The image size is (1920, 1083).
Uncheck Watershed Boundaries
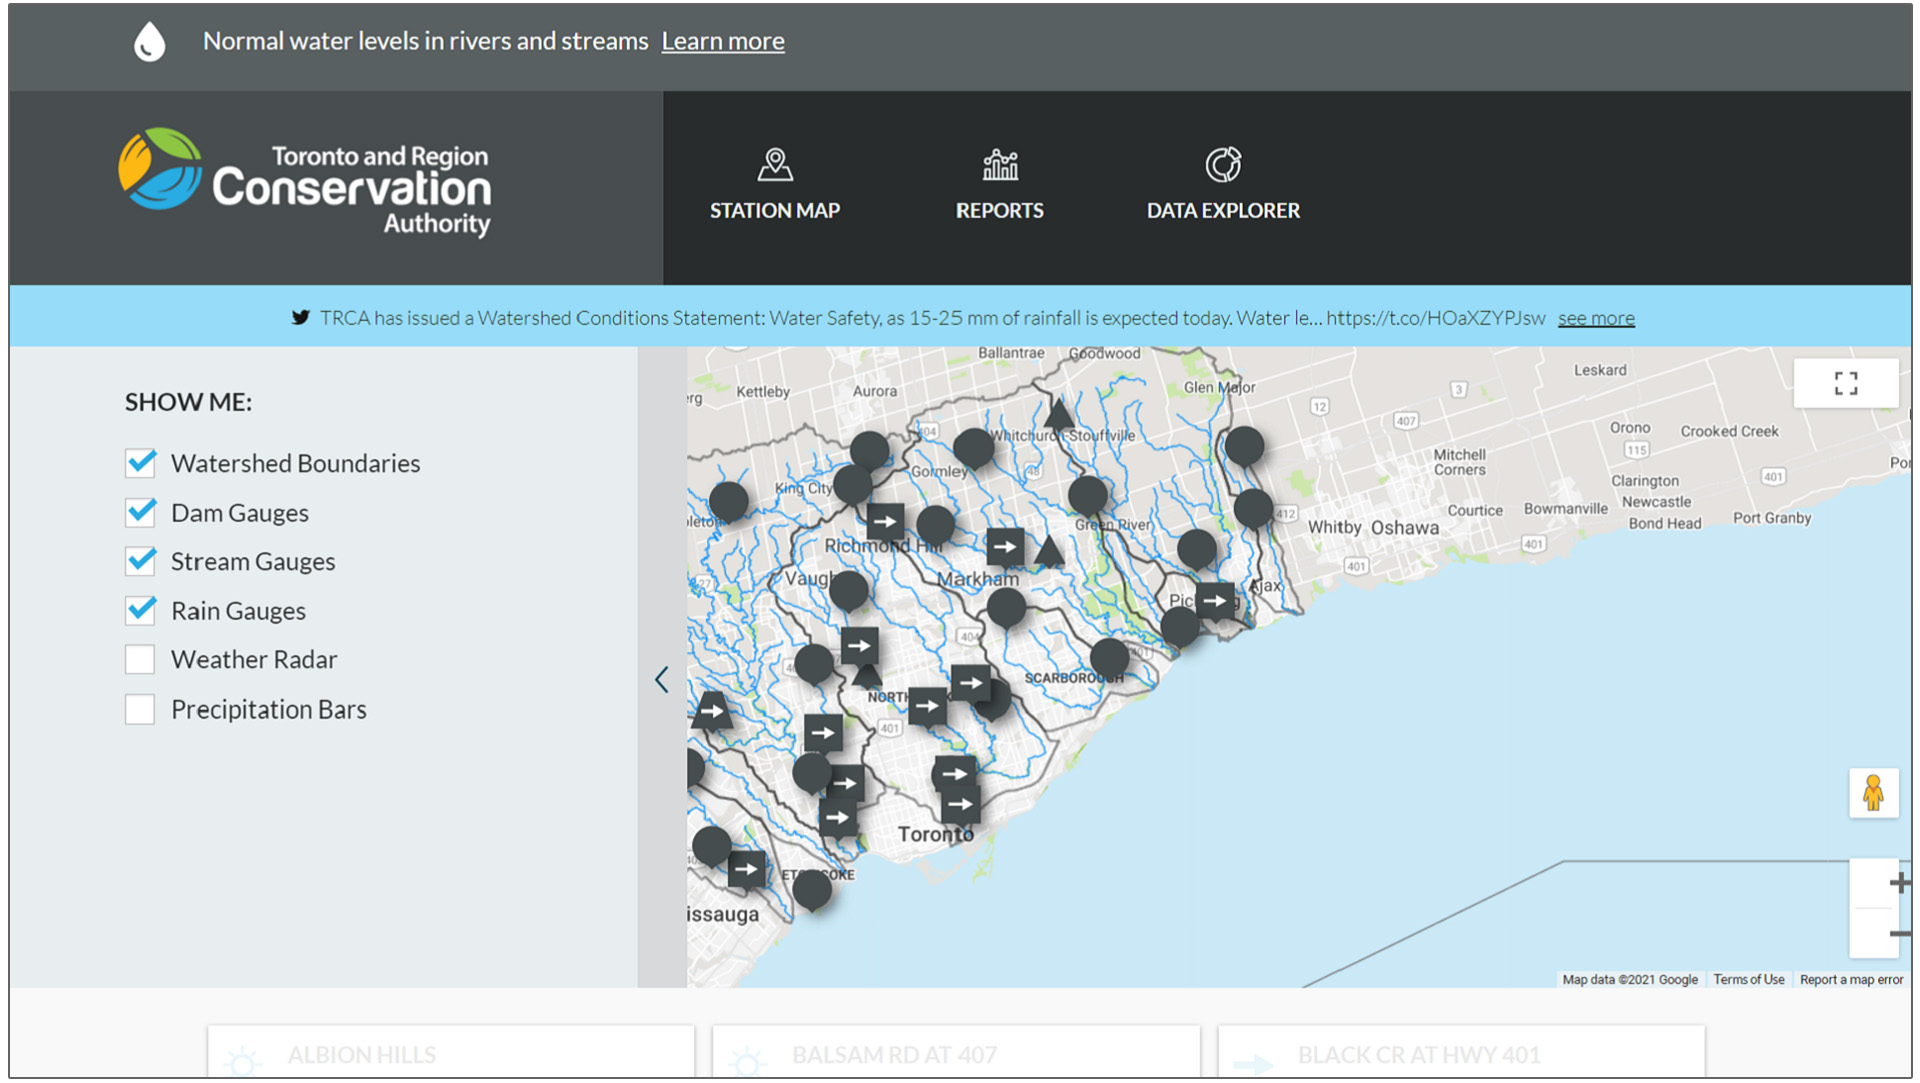click(141, 463)
